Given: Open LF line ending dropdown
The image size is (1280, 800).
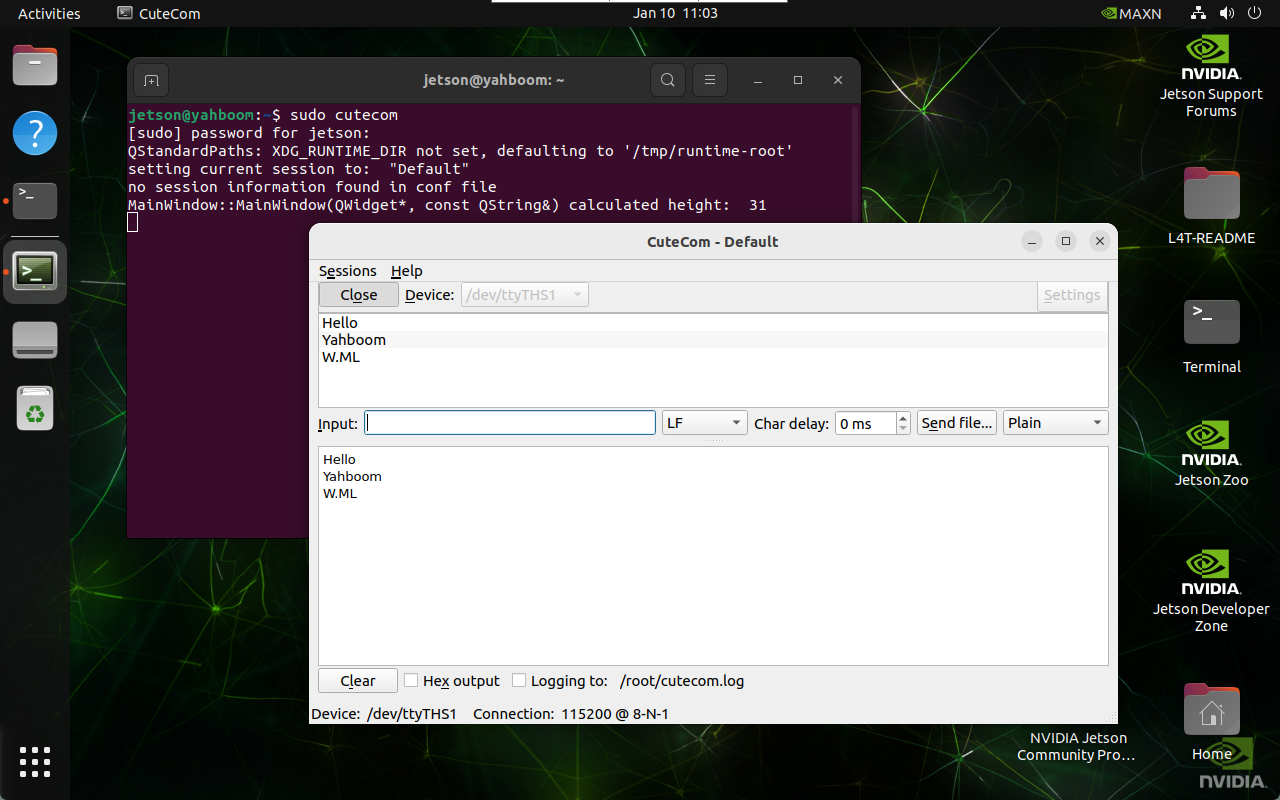Looking at the screenshot, I should [x=705, y=423].
